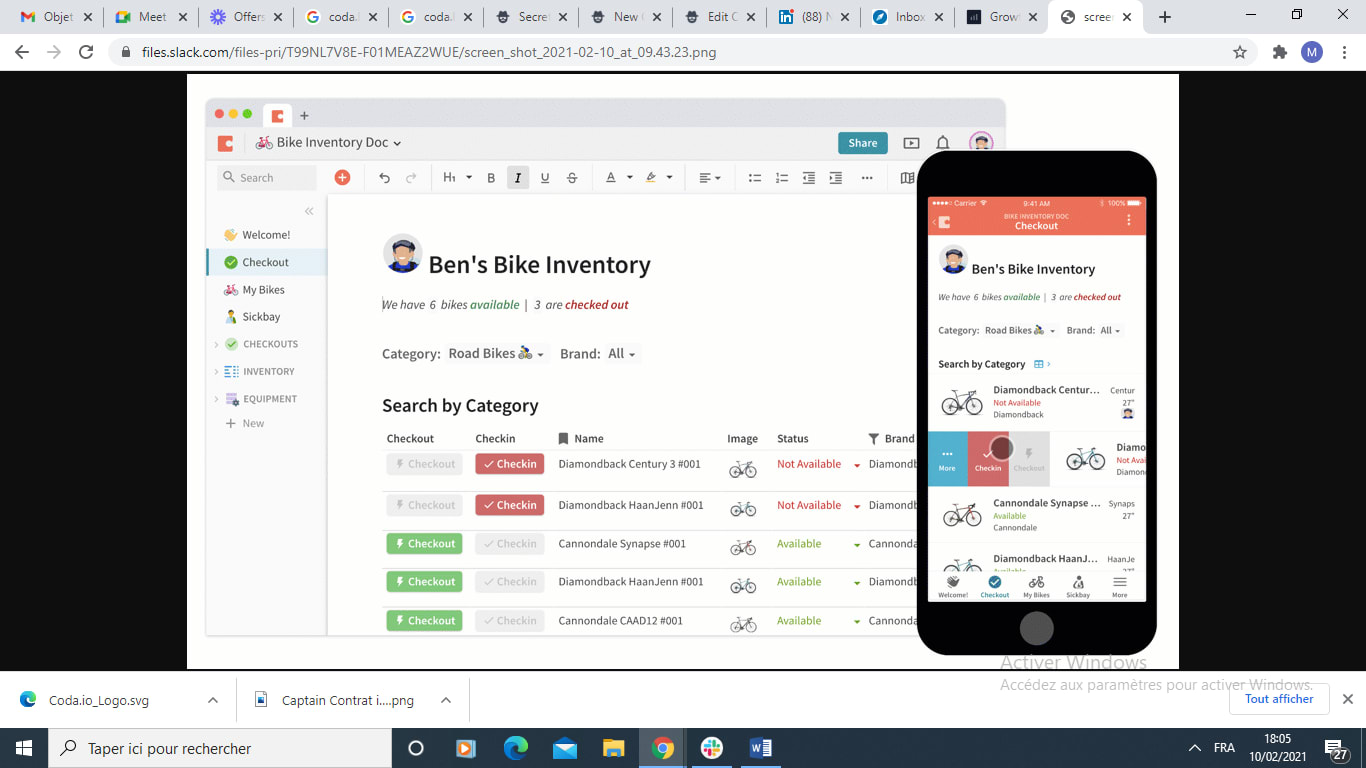The height and width of the screenshot is (768, 1366).
Task: Tap My Bikes tab on phone bottom bar
Action: (x=1036, y=587)
